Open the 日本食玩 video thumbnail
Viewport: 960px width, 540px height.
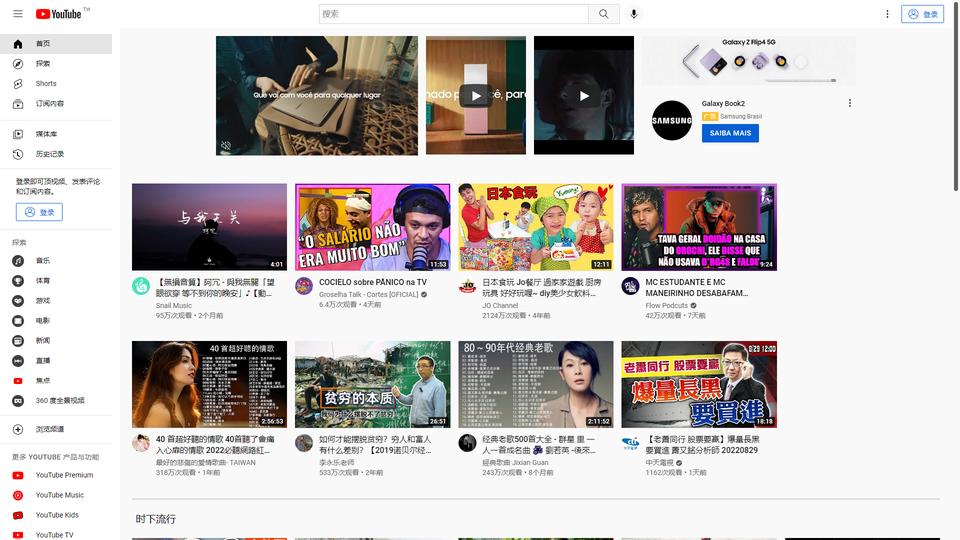pyautogui.click(x=536, y=227)
